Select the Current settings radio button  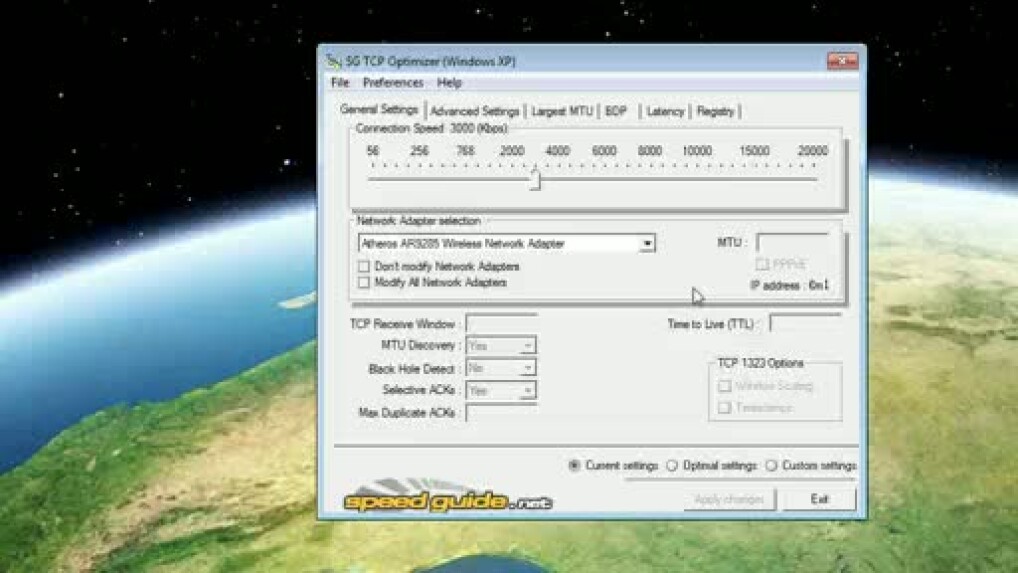[x=574, y=466]
